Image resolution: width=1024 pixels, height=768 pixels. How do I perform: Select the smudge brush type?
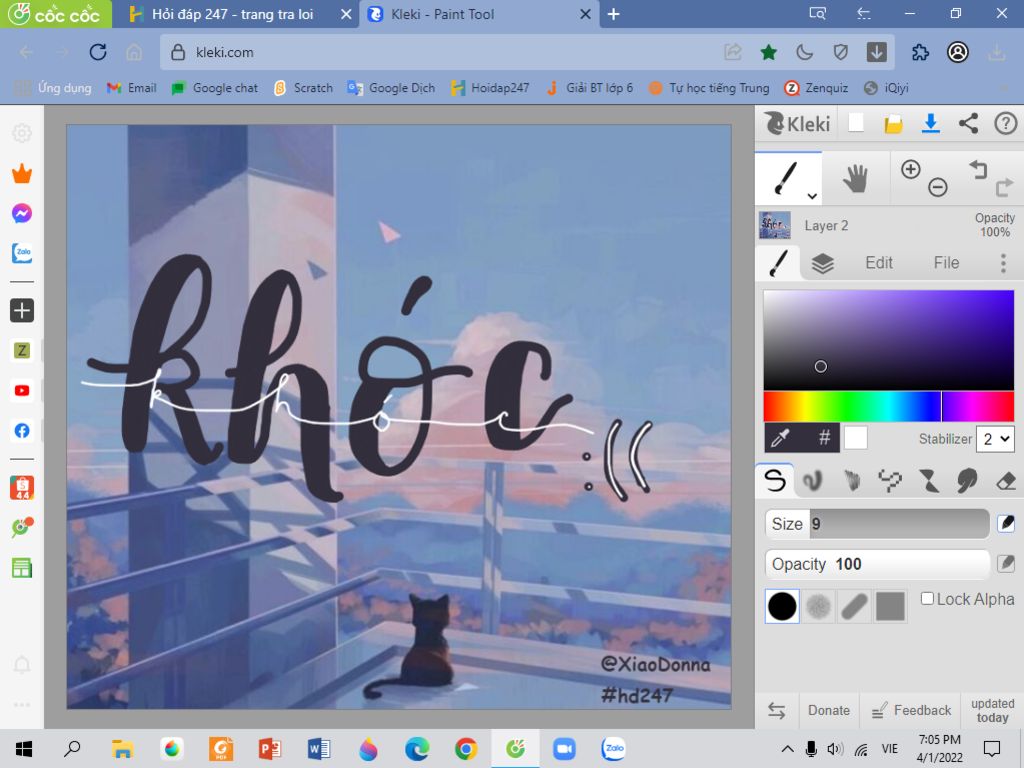pyautogui.click(x=967, y=481)
